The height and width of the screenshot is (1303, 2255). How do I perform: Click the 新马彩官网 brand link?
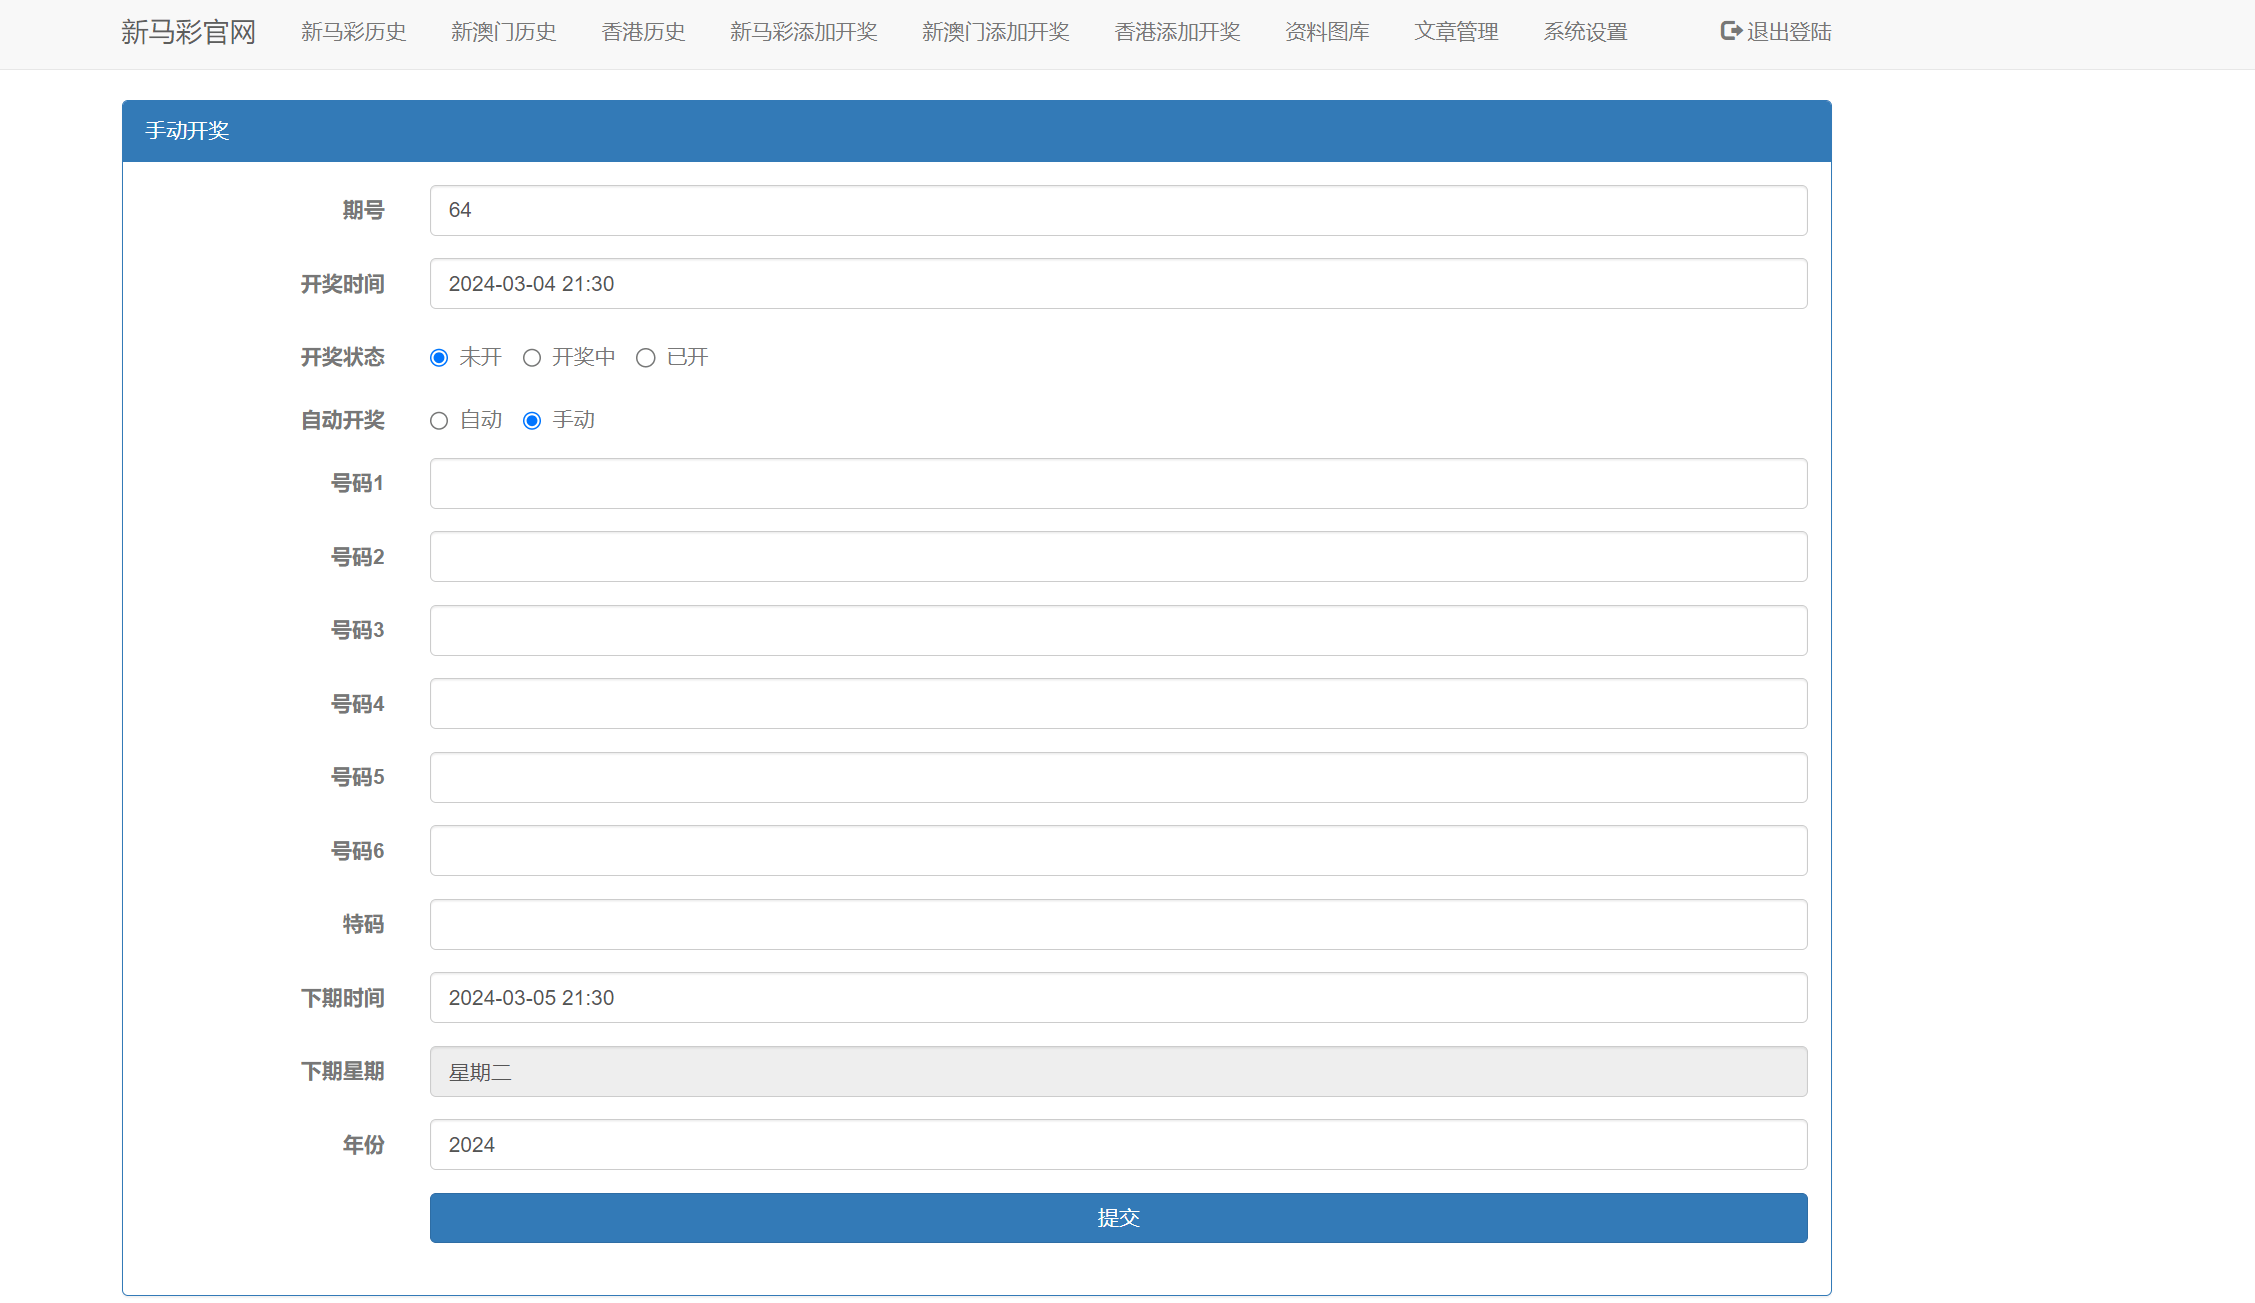point(188,32)
